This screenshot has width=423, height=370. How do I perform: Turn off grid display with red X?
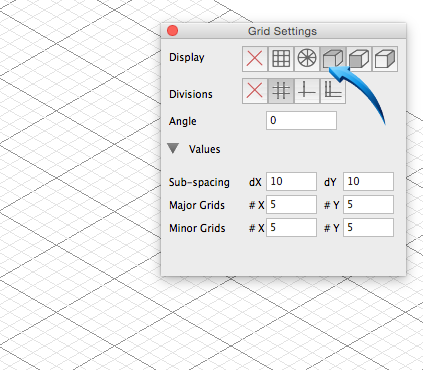[255, 59]
